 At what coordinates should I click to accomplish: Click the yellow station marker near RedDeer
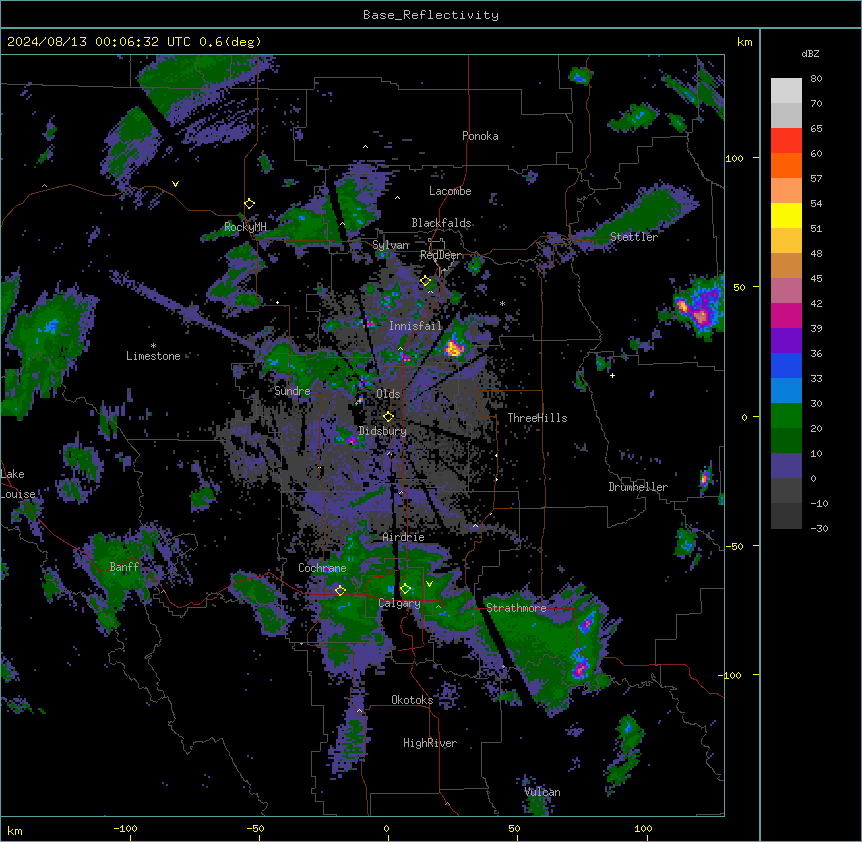click(x=425, y=281)
